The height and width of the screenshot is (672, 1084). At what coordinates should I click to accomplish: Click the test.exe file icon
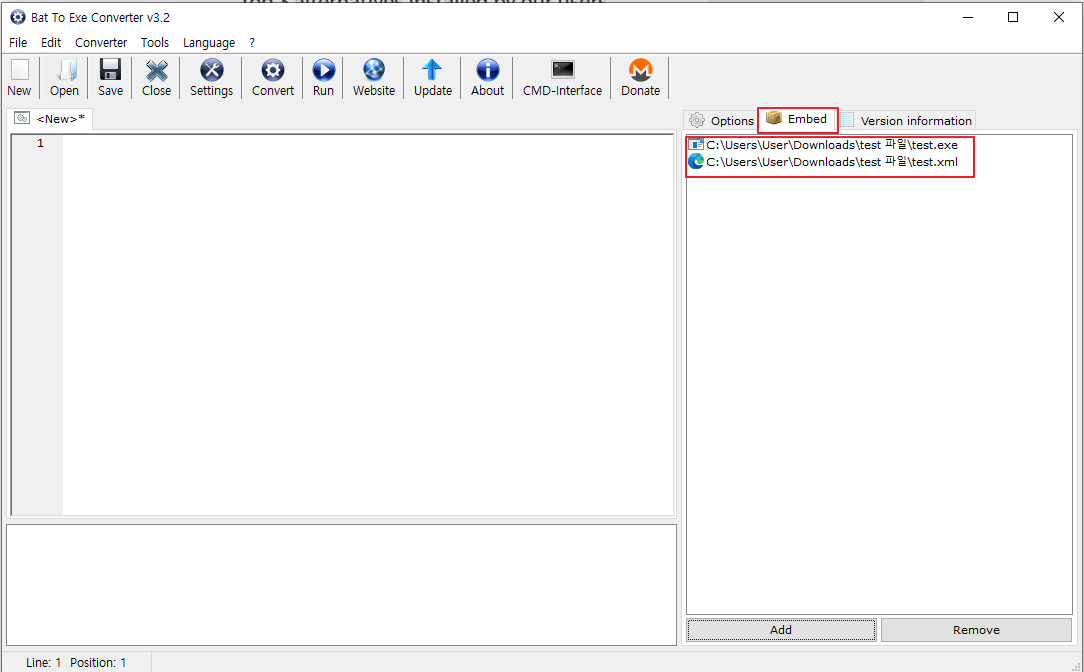[695, 145]
